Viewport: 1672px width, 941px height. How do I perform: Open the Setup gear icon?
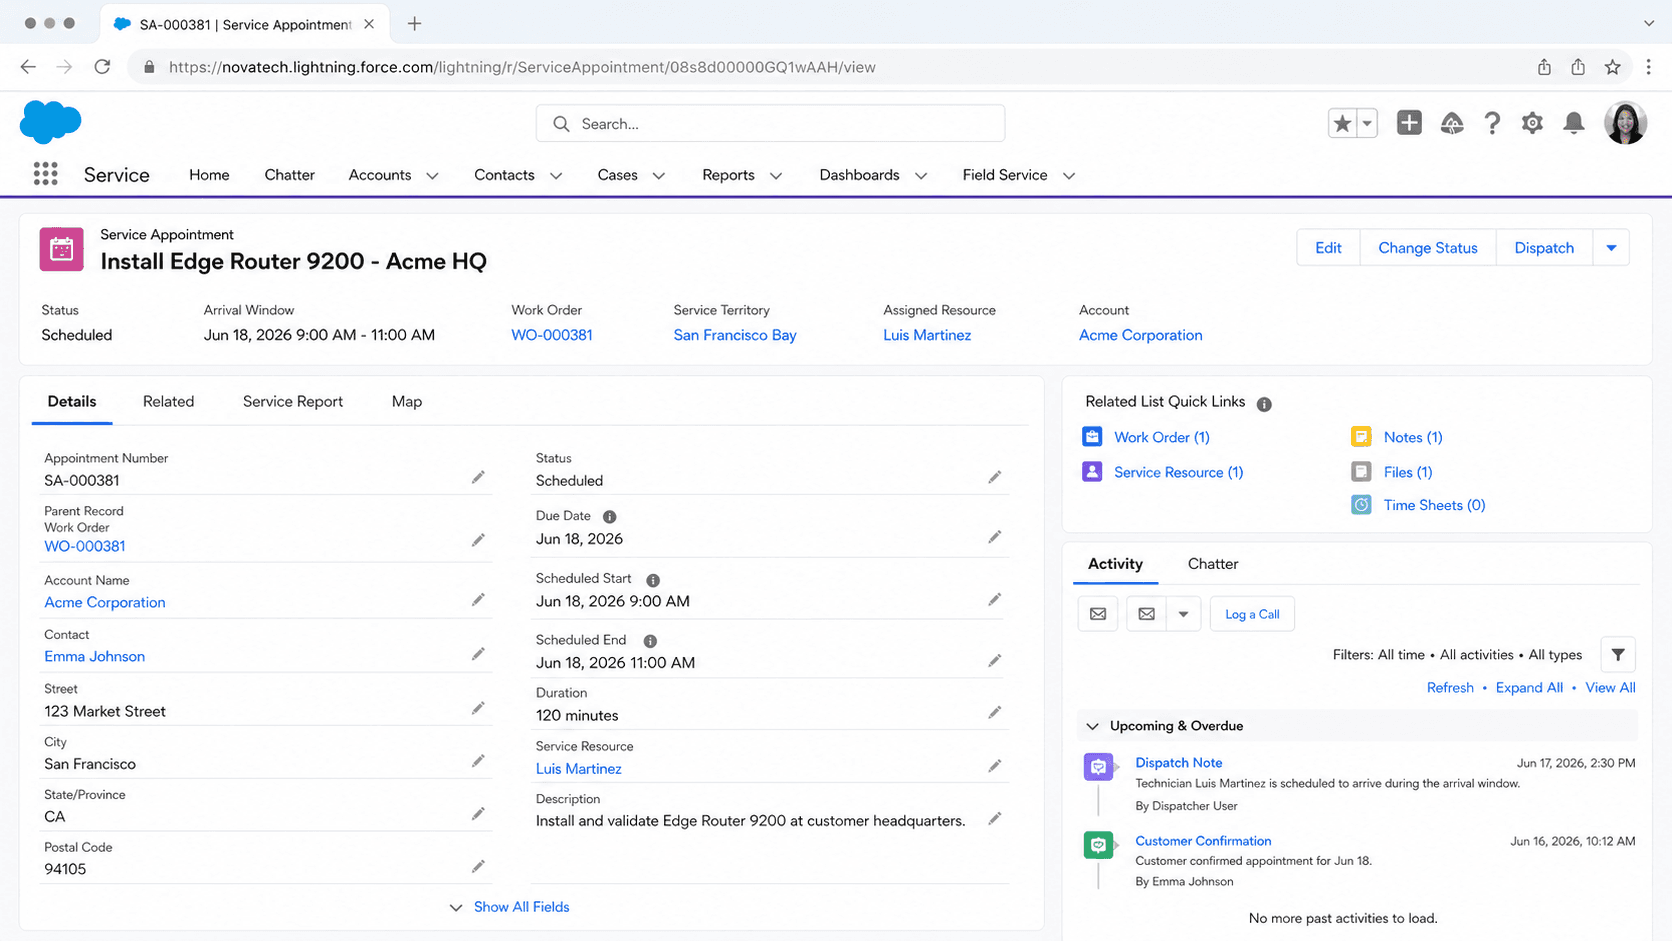click(1532, 123)
